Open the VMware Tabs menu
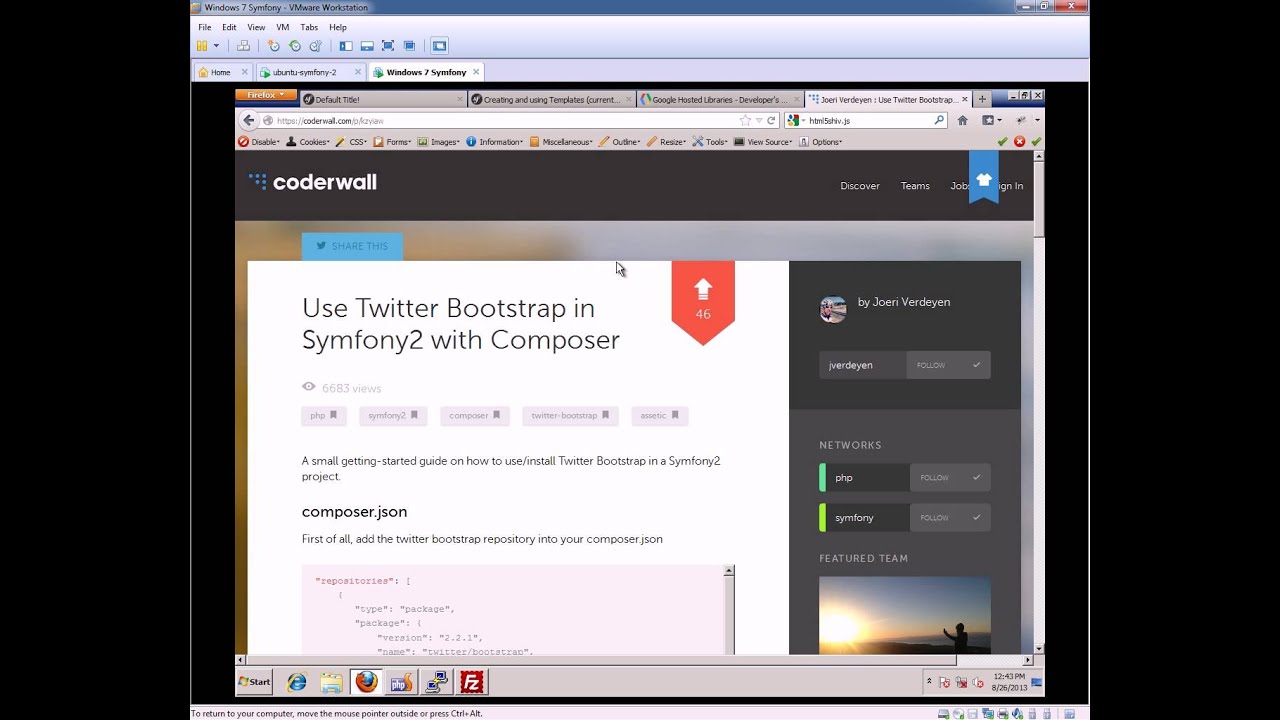Viewport: 1280px width, 720px height. (309, 27)
